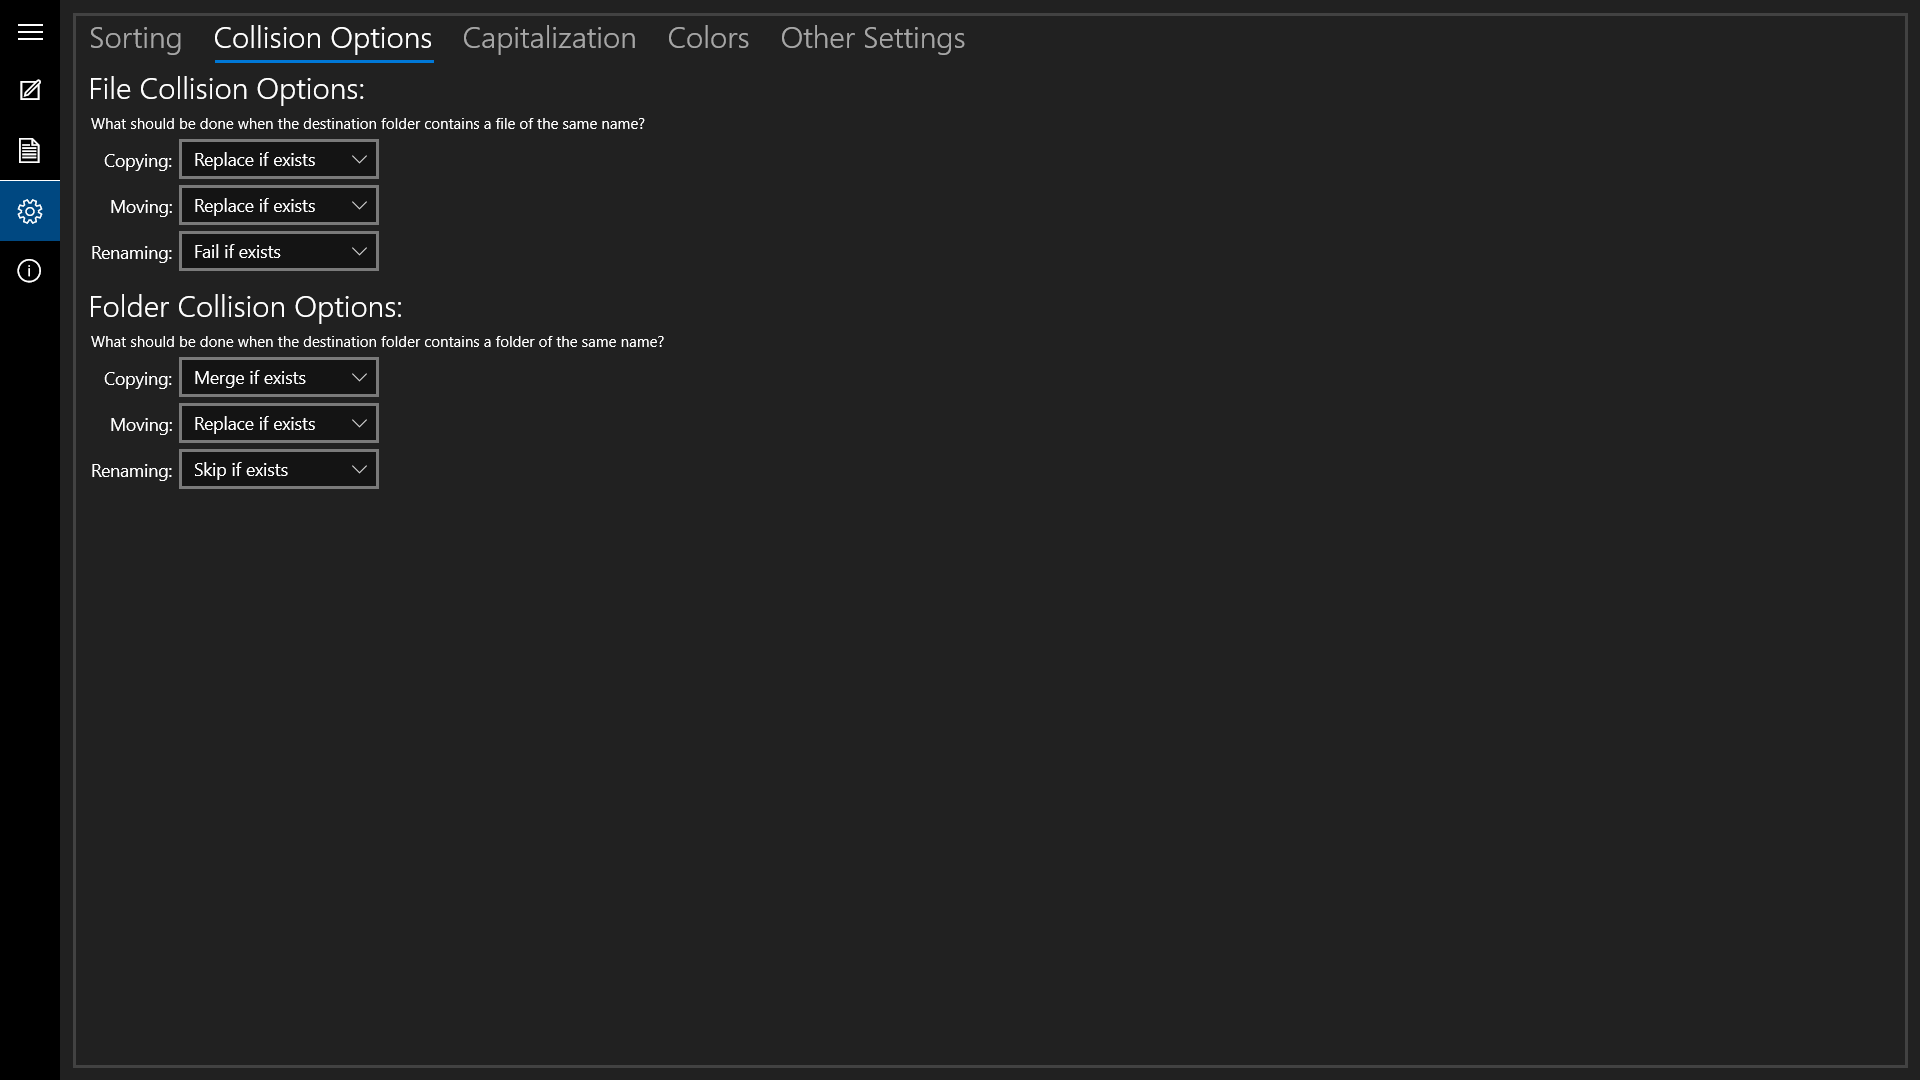This screenshot has width=1920, height=1080.
Task: Open the hamburger navigation menu
Action: pyautogui.click(x=30, y=32)
